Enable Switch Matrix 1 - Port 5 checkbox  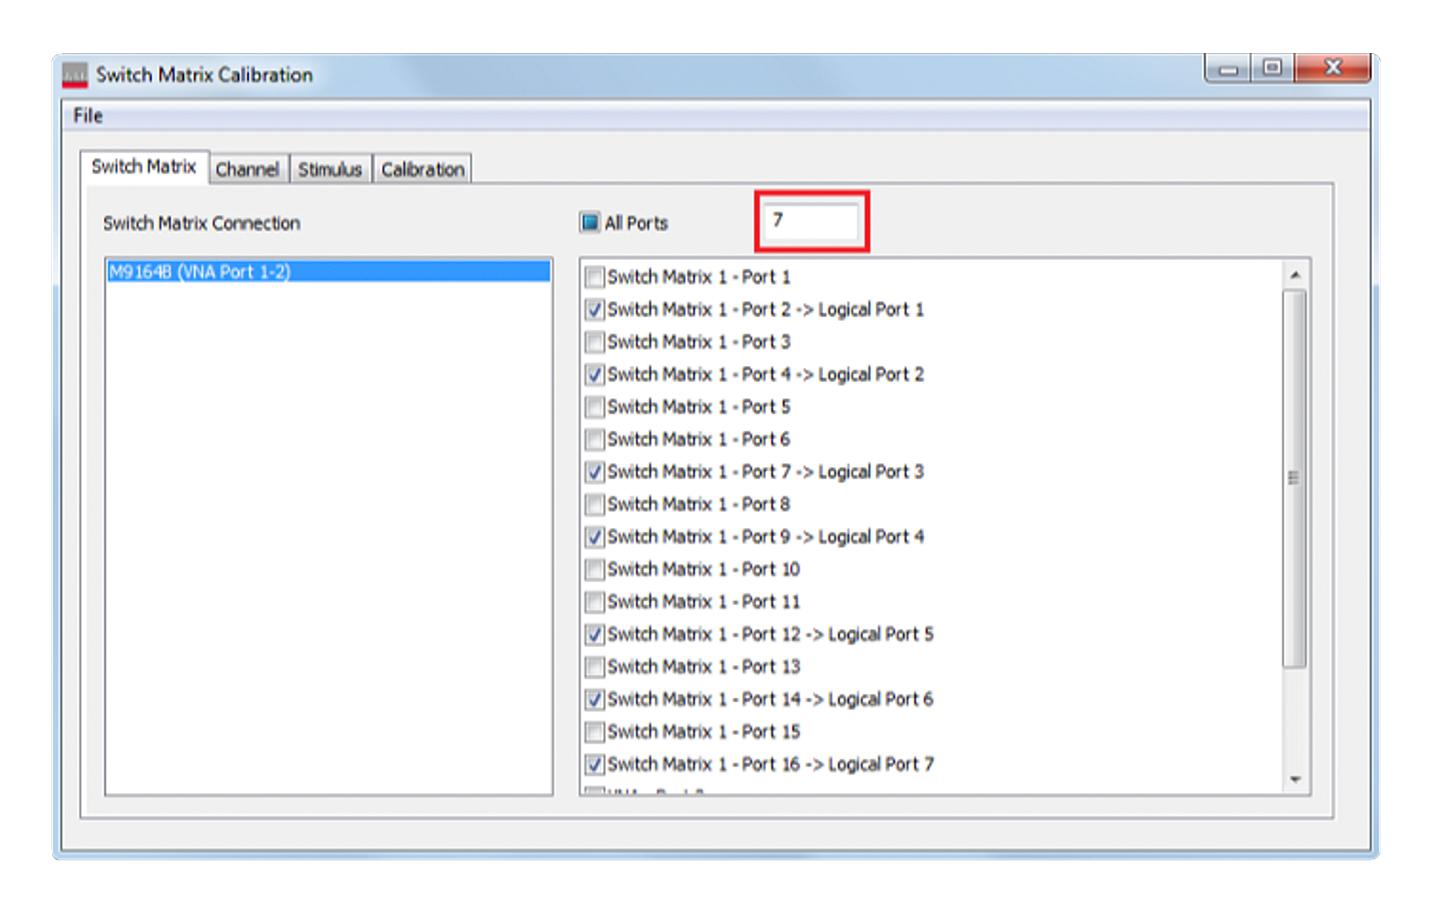[x=595, y=407]
